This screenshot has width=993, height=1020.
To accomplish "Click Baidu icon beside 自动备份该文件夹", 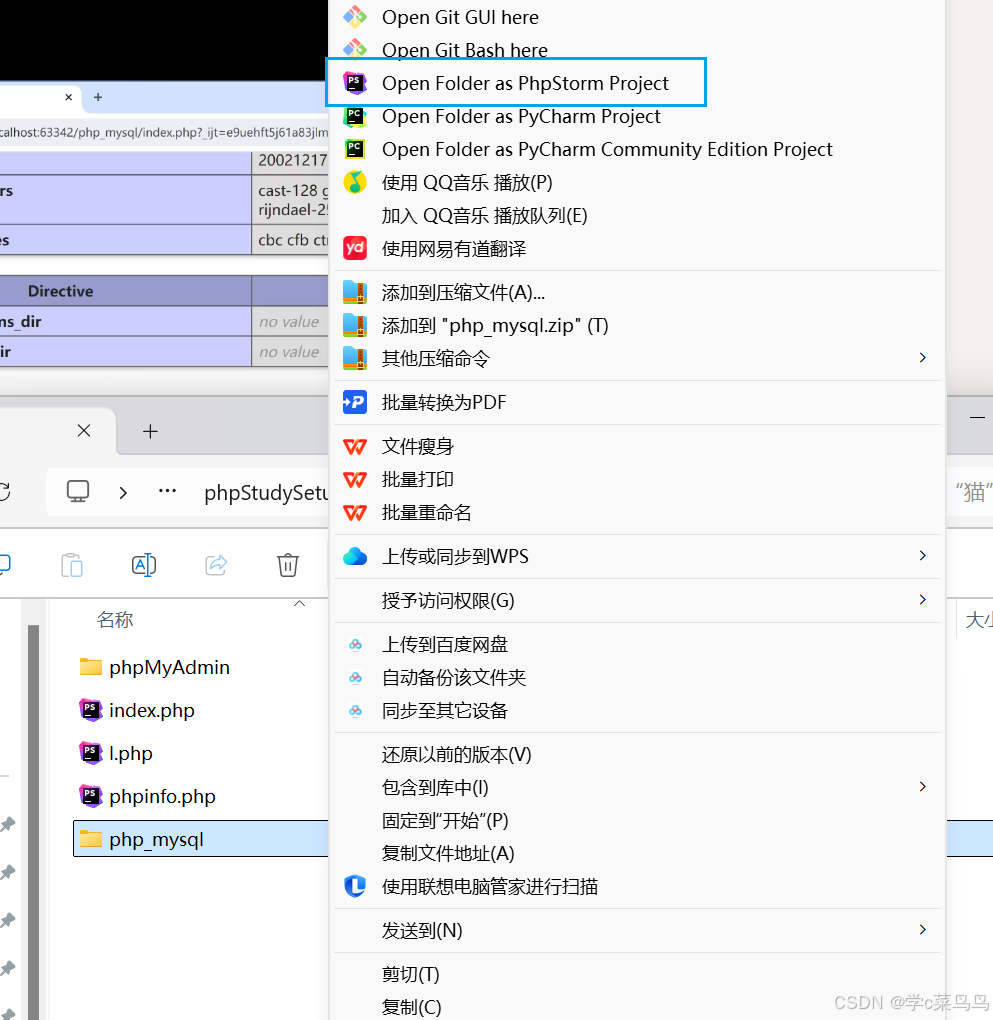I will tap(355, 678).
